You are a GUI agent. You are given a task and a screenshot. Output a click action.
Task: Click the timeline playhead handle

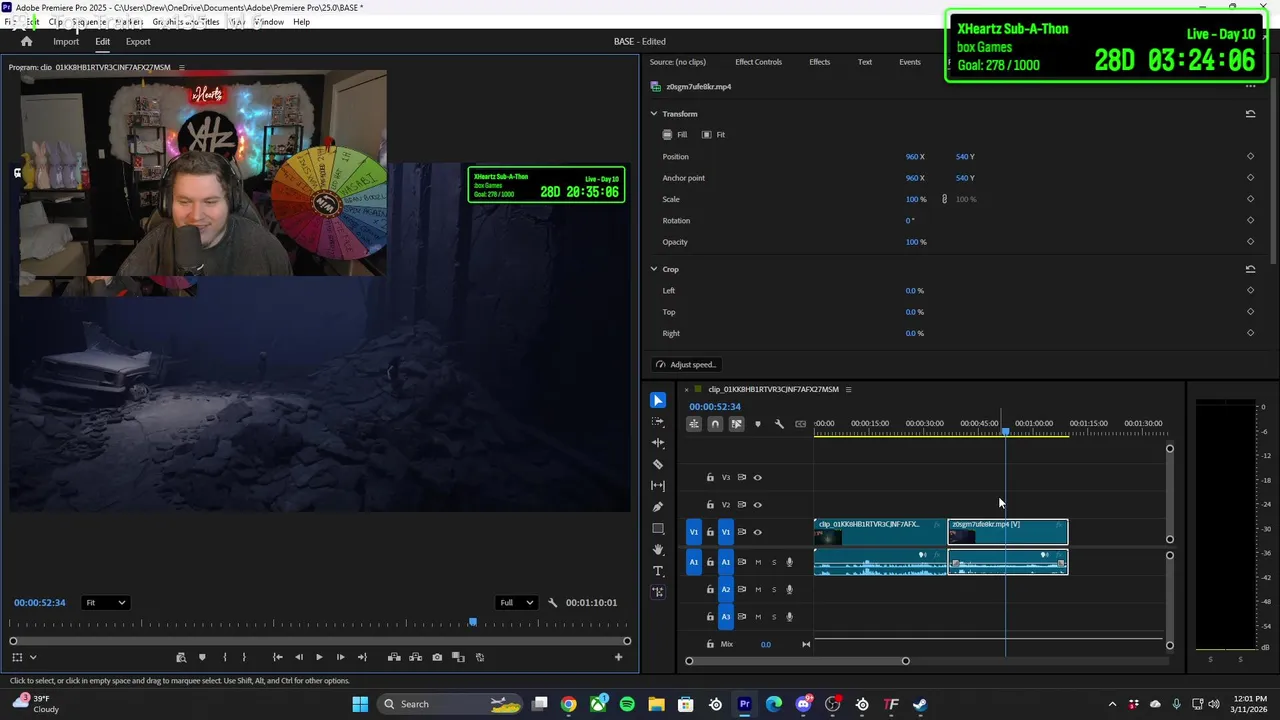click(1005, 430)
